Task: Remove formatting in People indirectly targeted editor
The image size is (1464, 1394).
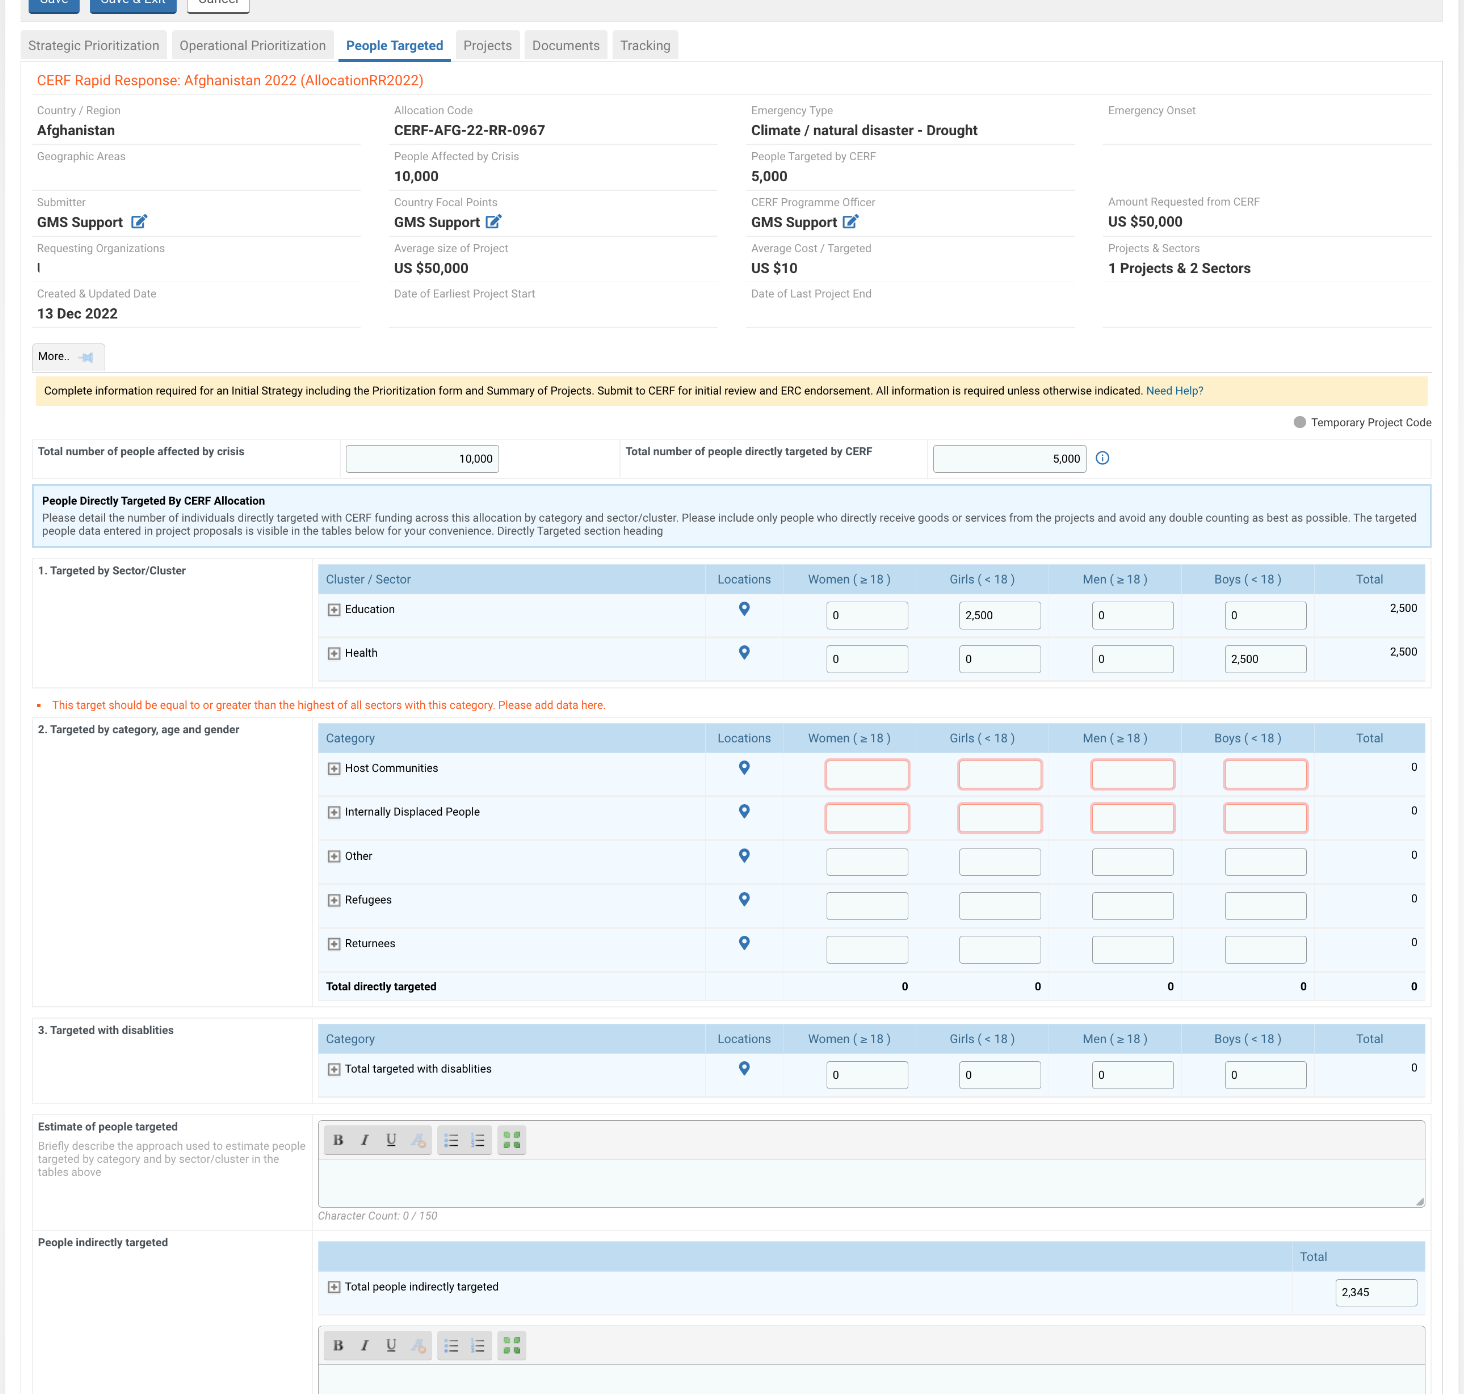Action: (418, 1346)
